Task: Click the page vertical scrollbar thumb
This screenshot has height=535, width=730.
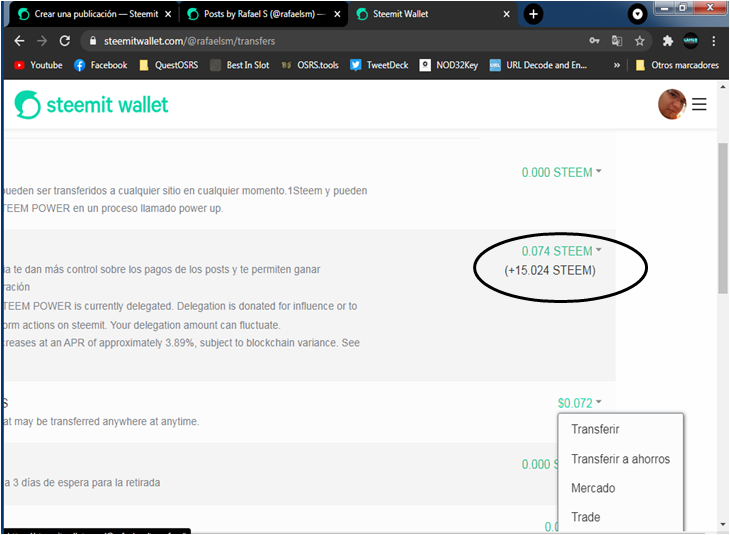Action: click(x=723, y=218)
